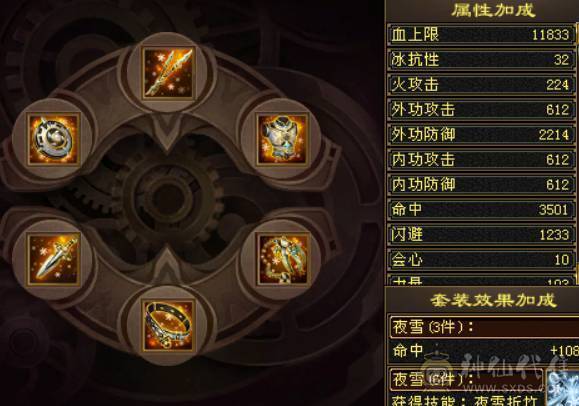Select the 夜雪 (3件) set bonus entry
This screenshot has width=579, height=406.
point(484,327)
